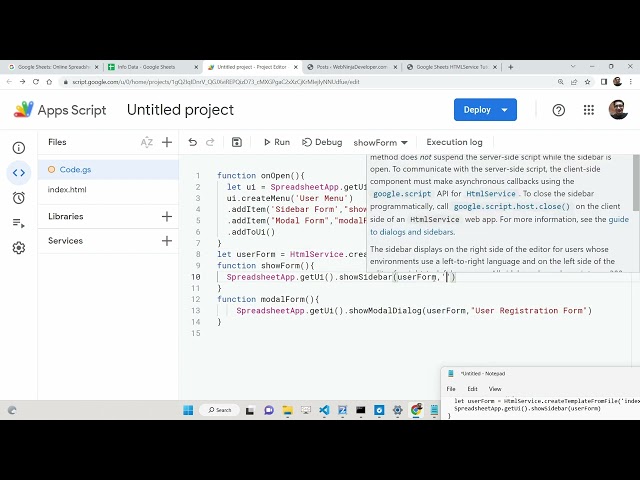Switch to Google Sheets Online Spreadsheet tab
Screen dimensions: 640x480
coord(53,67)
